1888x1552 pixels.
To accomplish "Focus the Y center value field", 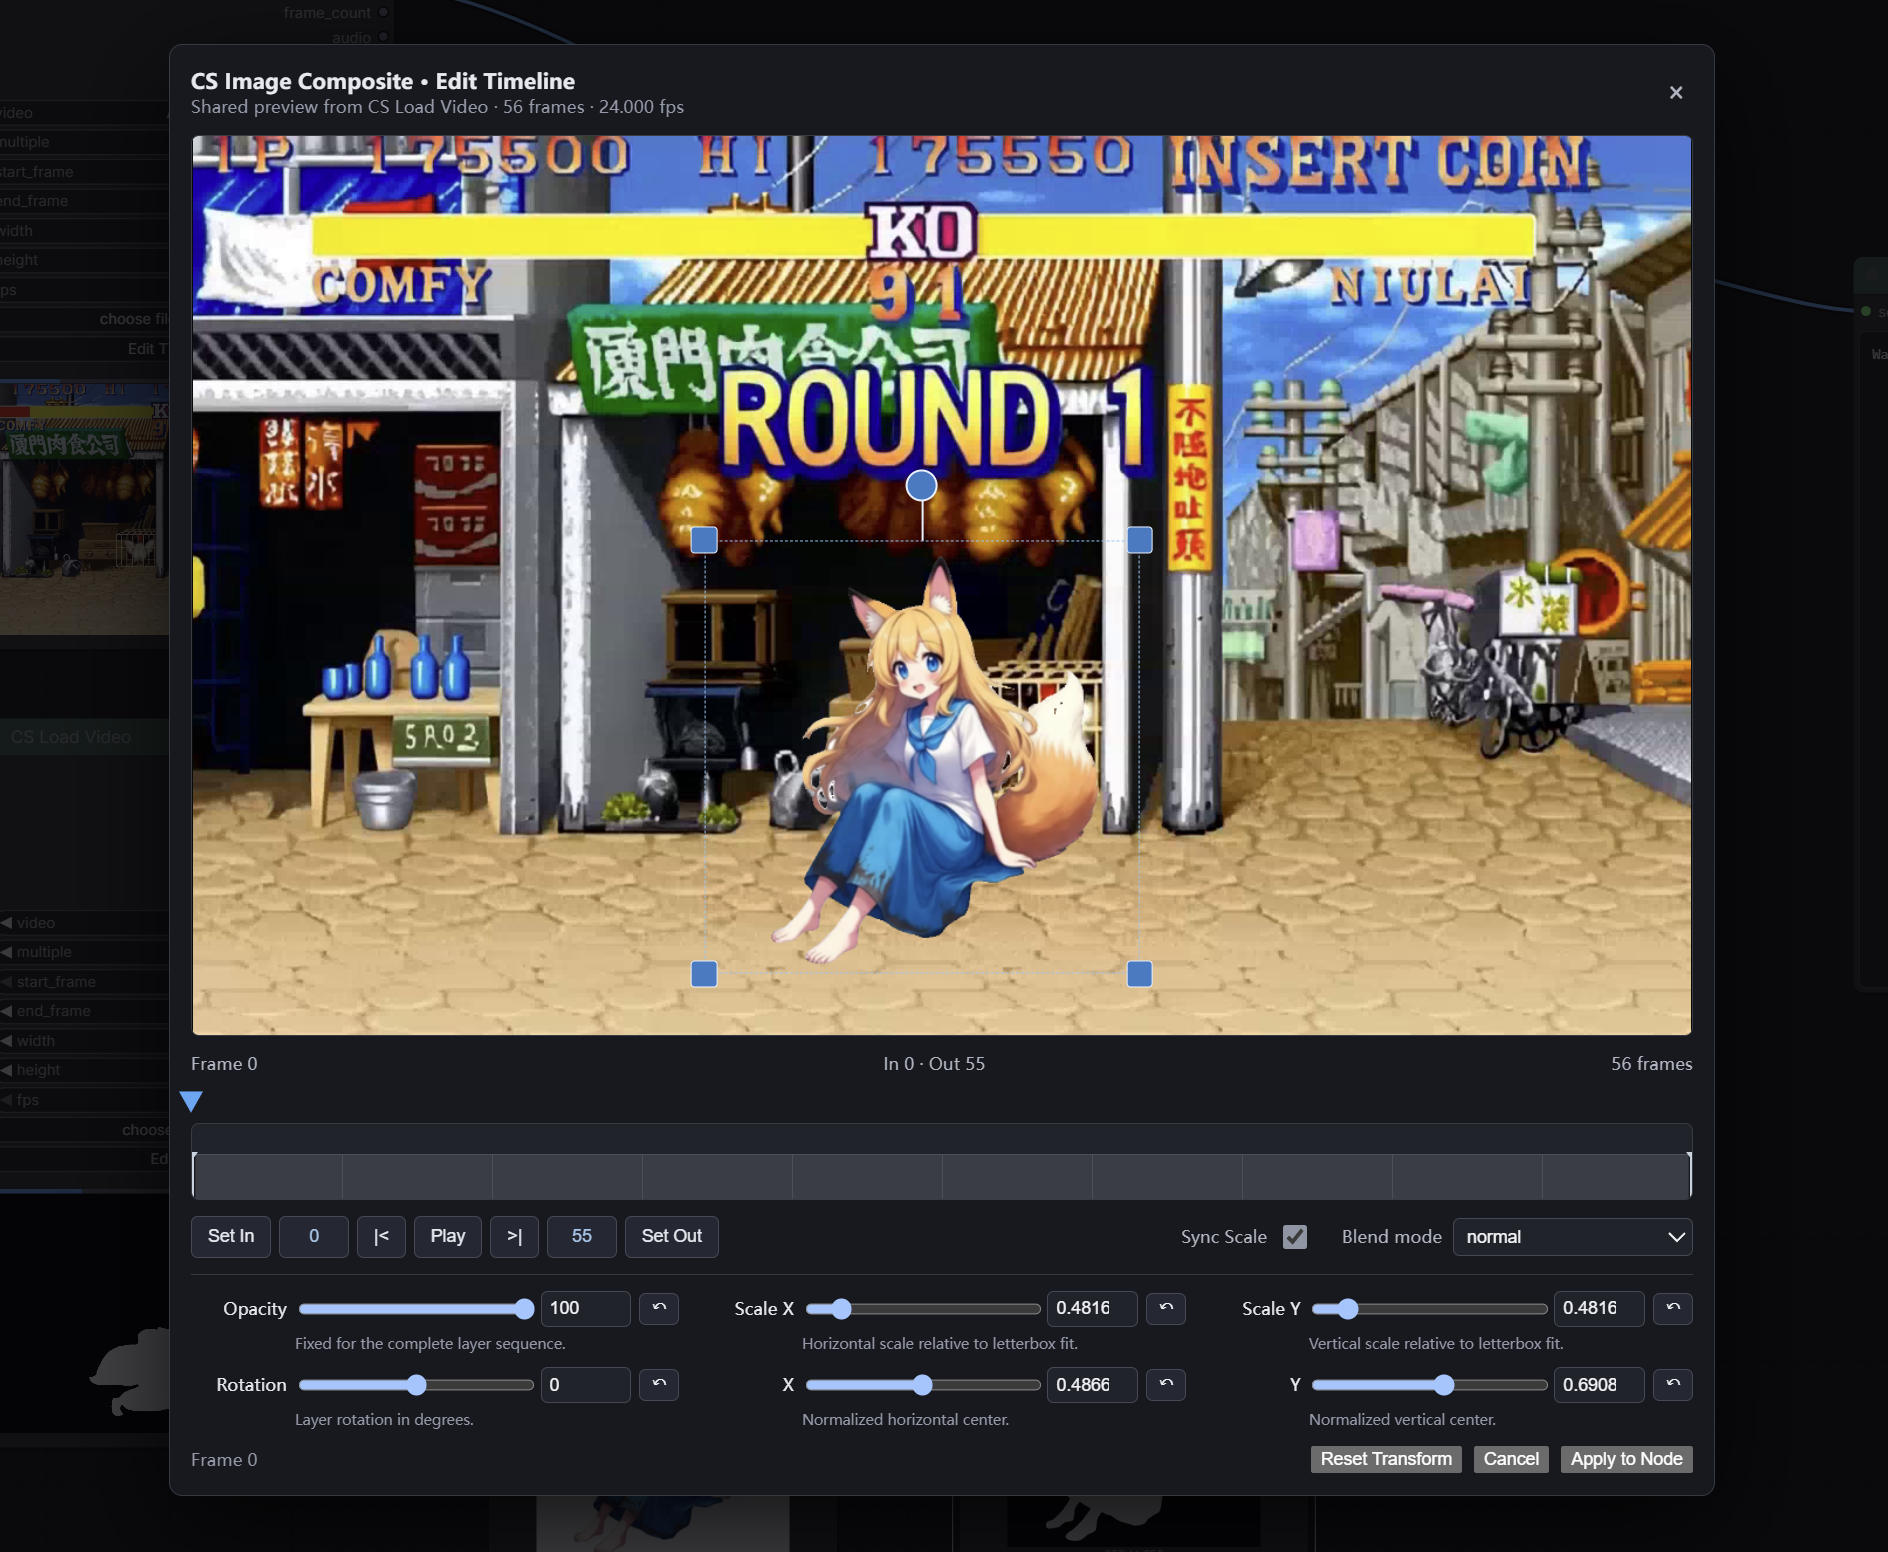I will (1599, 1384).
